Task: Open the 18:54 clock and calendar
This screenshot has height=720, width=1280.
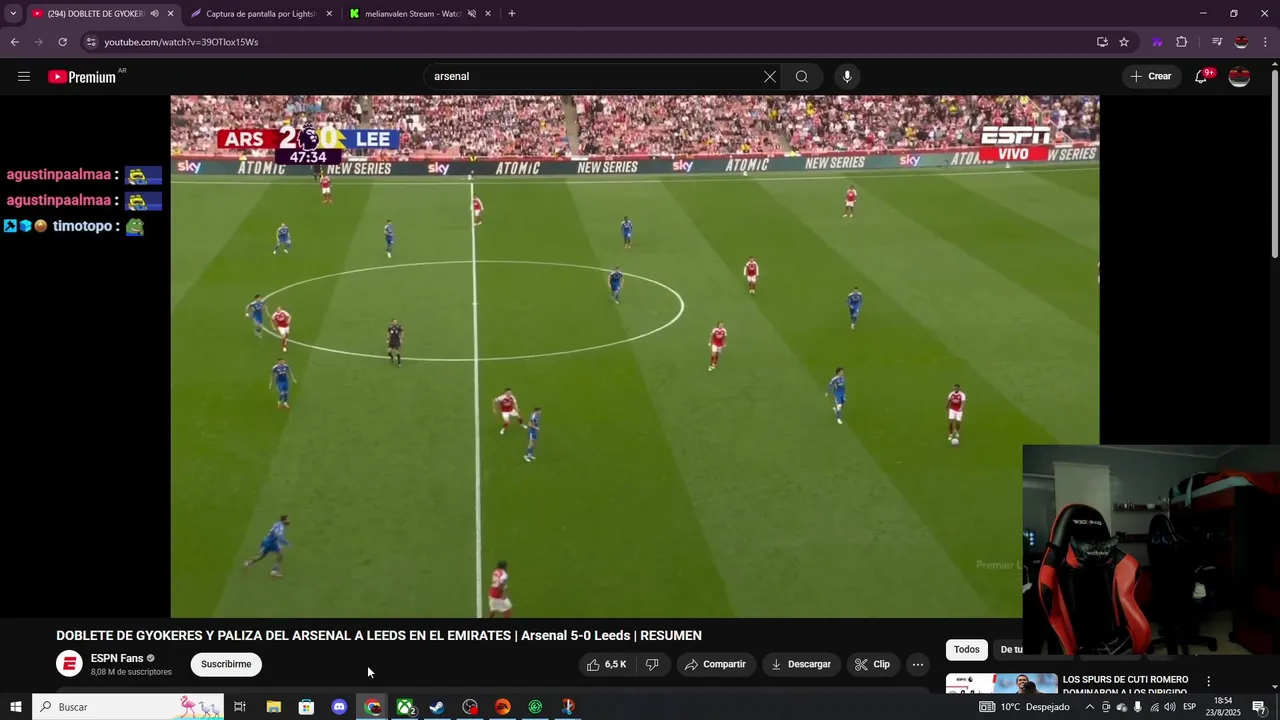Action: 1223,707
